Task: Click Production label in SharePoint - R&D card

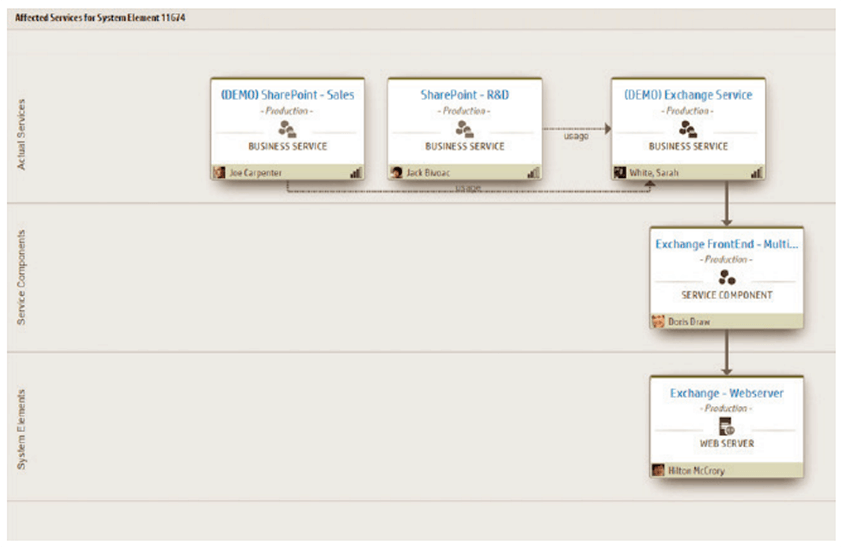Action: coord(464,111)
